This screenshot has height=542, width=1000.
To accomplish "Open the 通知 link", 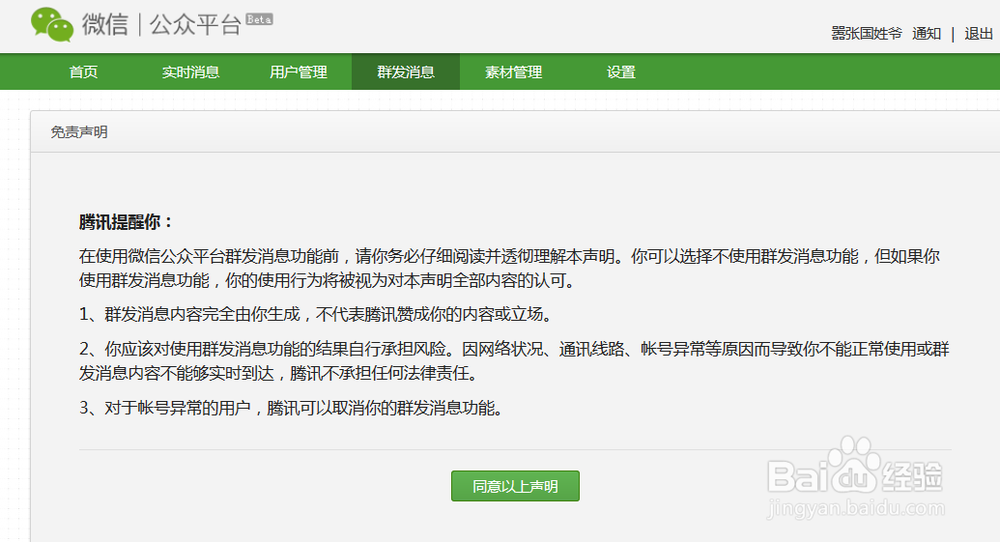I will 927,34.
